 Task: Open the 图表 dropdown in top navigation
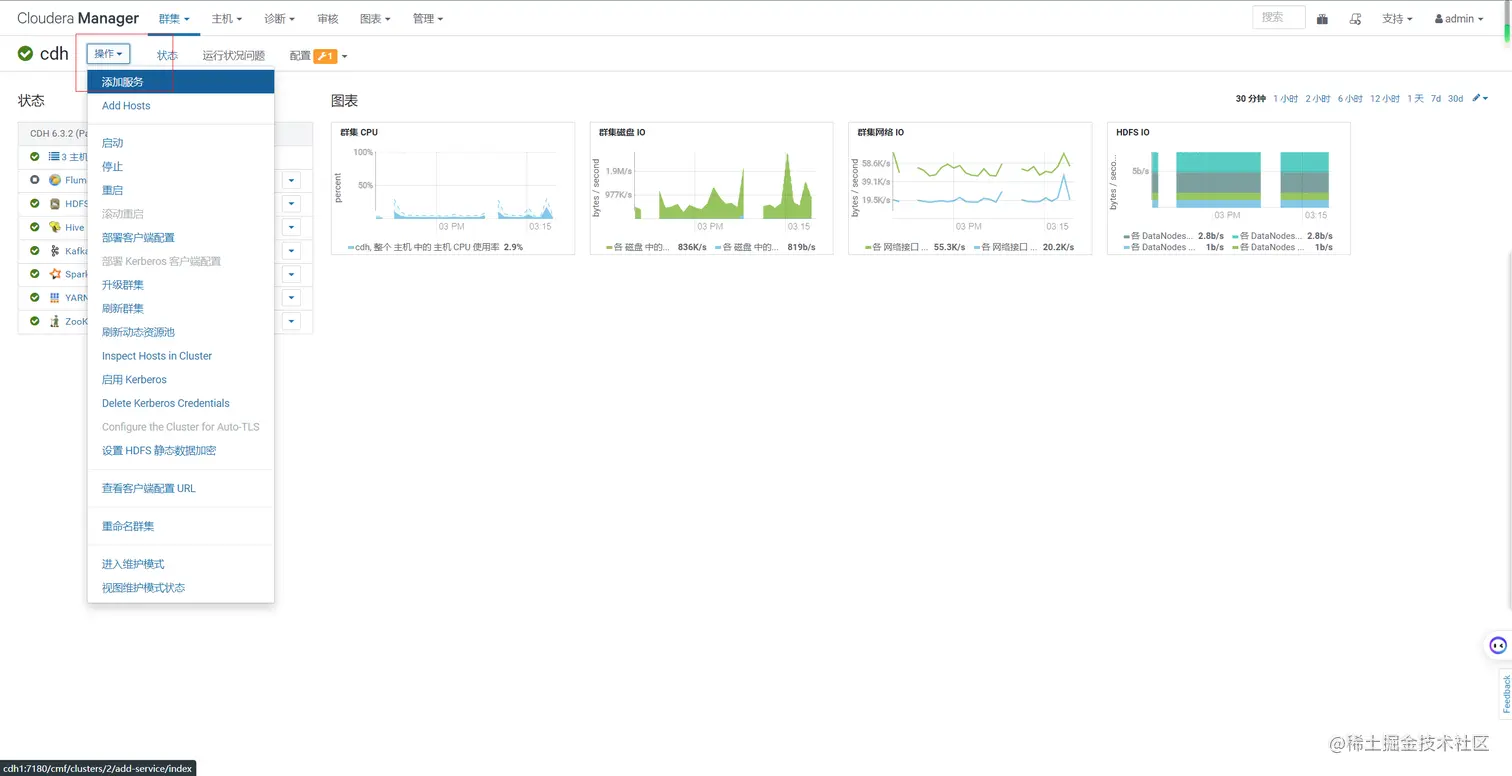point(375,18)
